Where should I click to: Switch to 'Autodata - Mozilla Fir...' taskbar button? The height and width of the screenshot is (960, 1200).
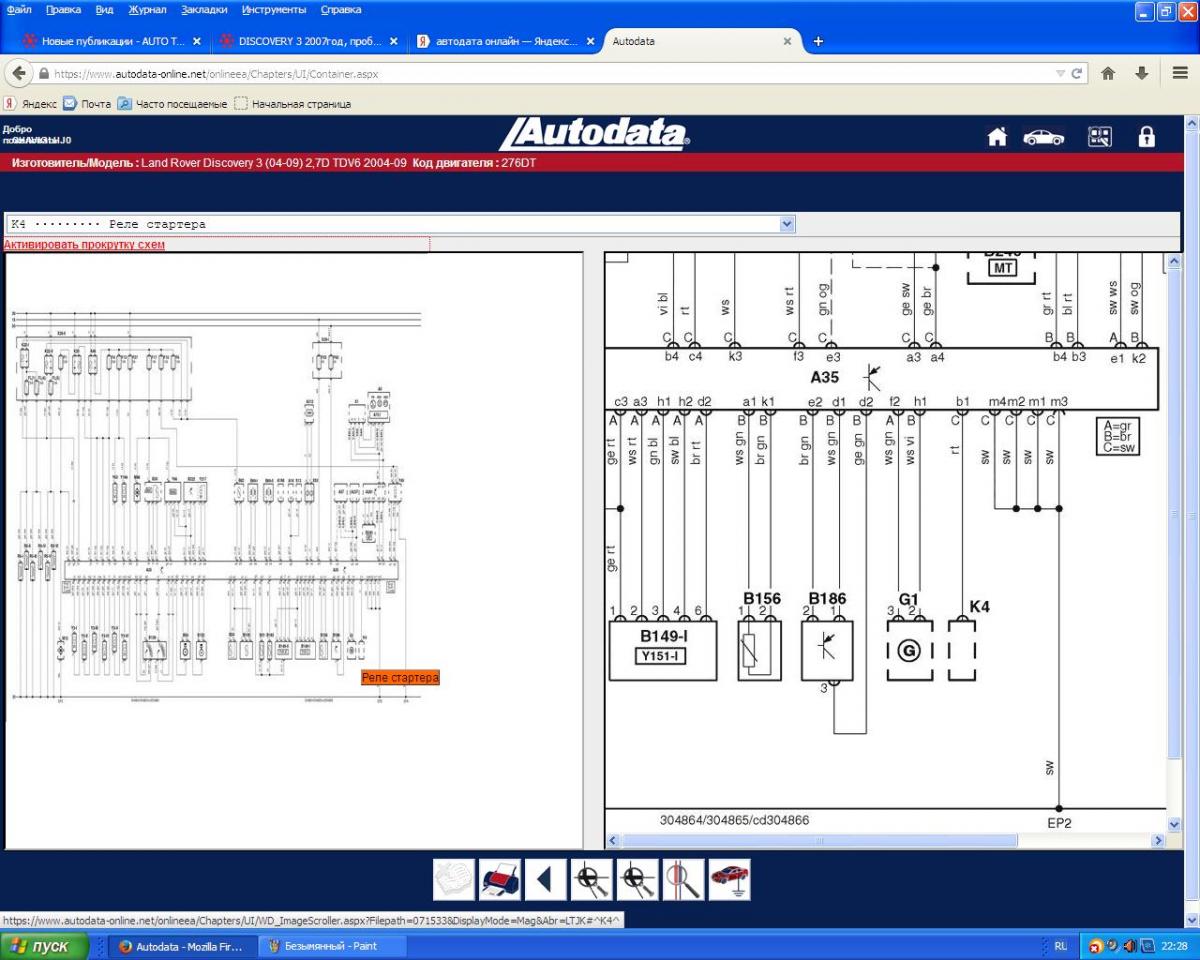pos(181,946)
